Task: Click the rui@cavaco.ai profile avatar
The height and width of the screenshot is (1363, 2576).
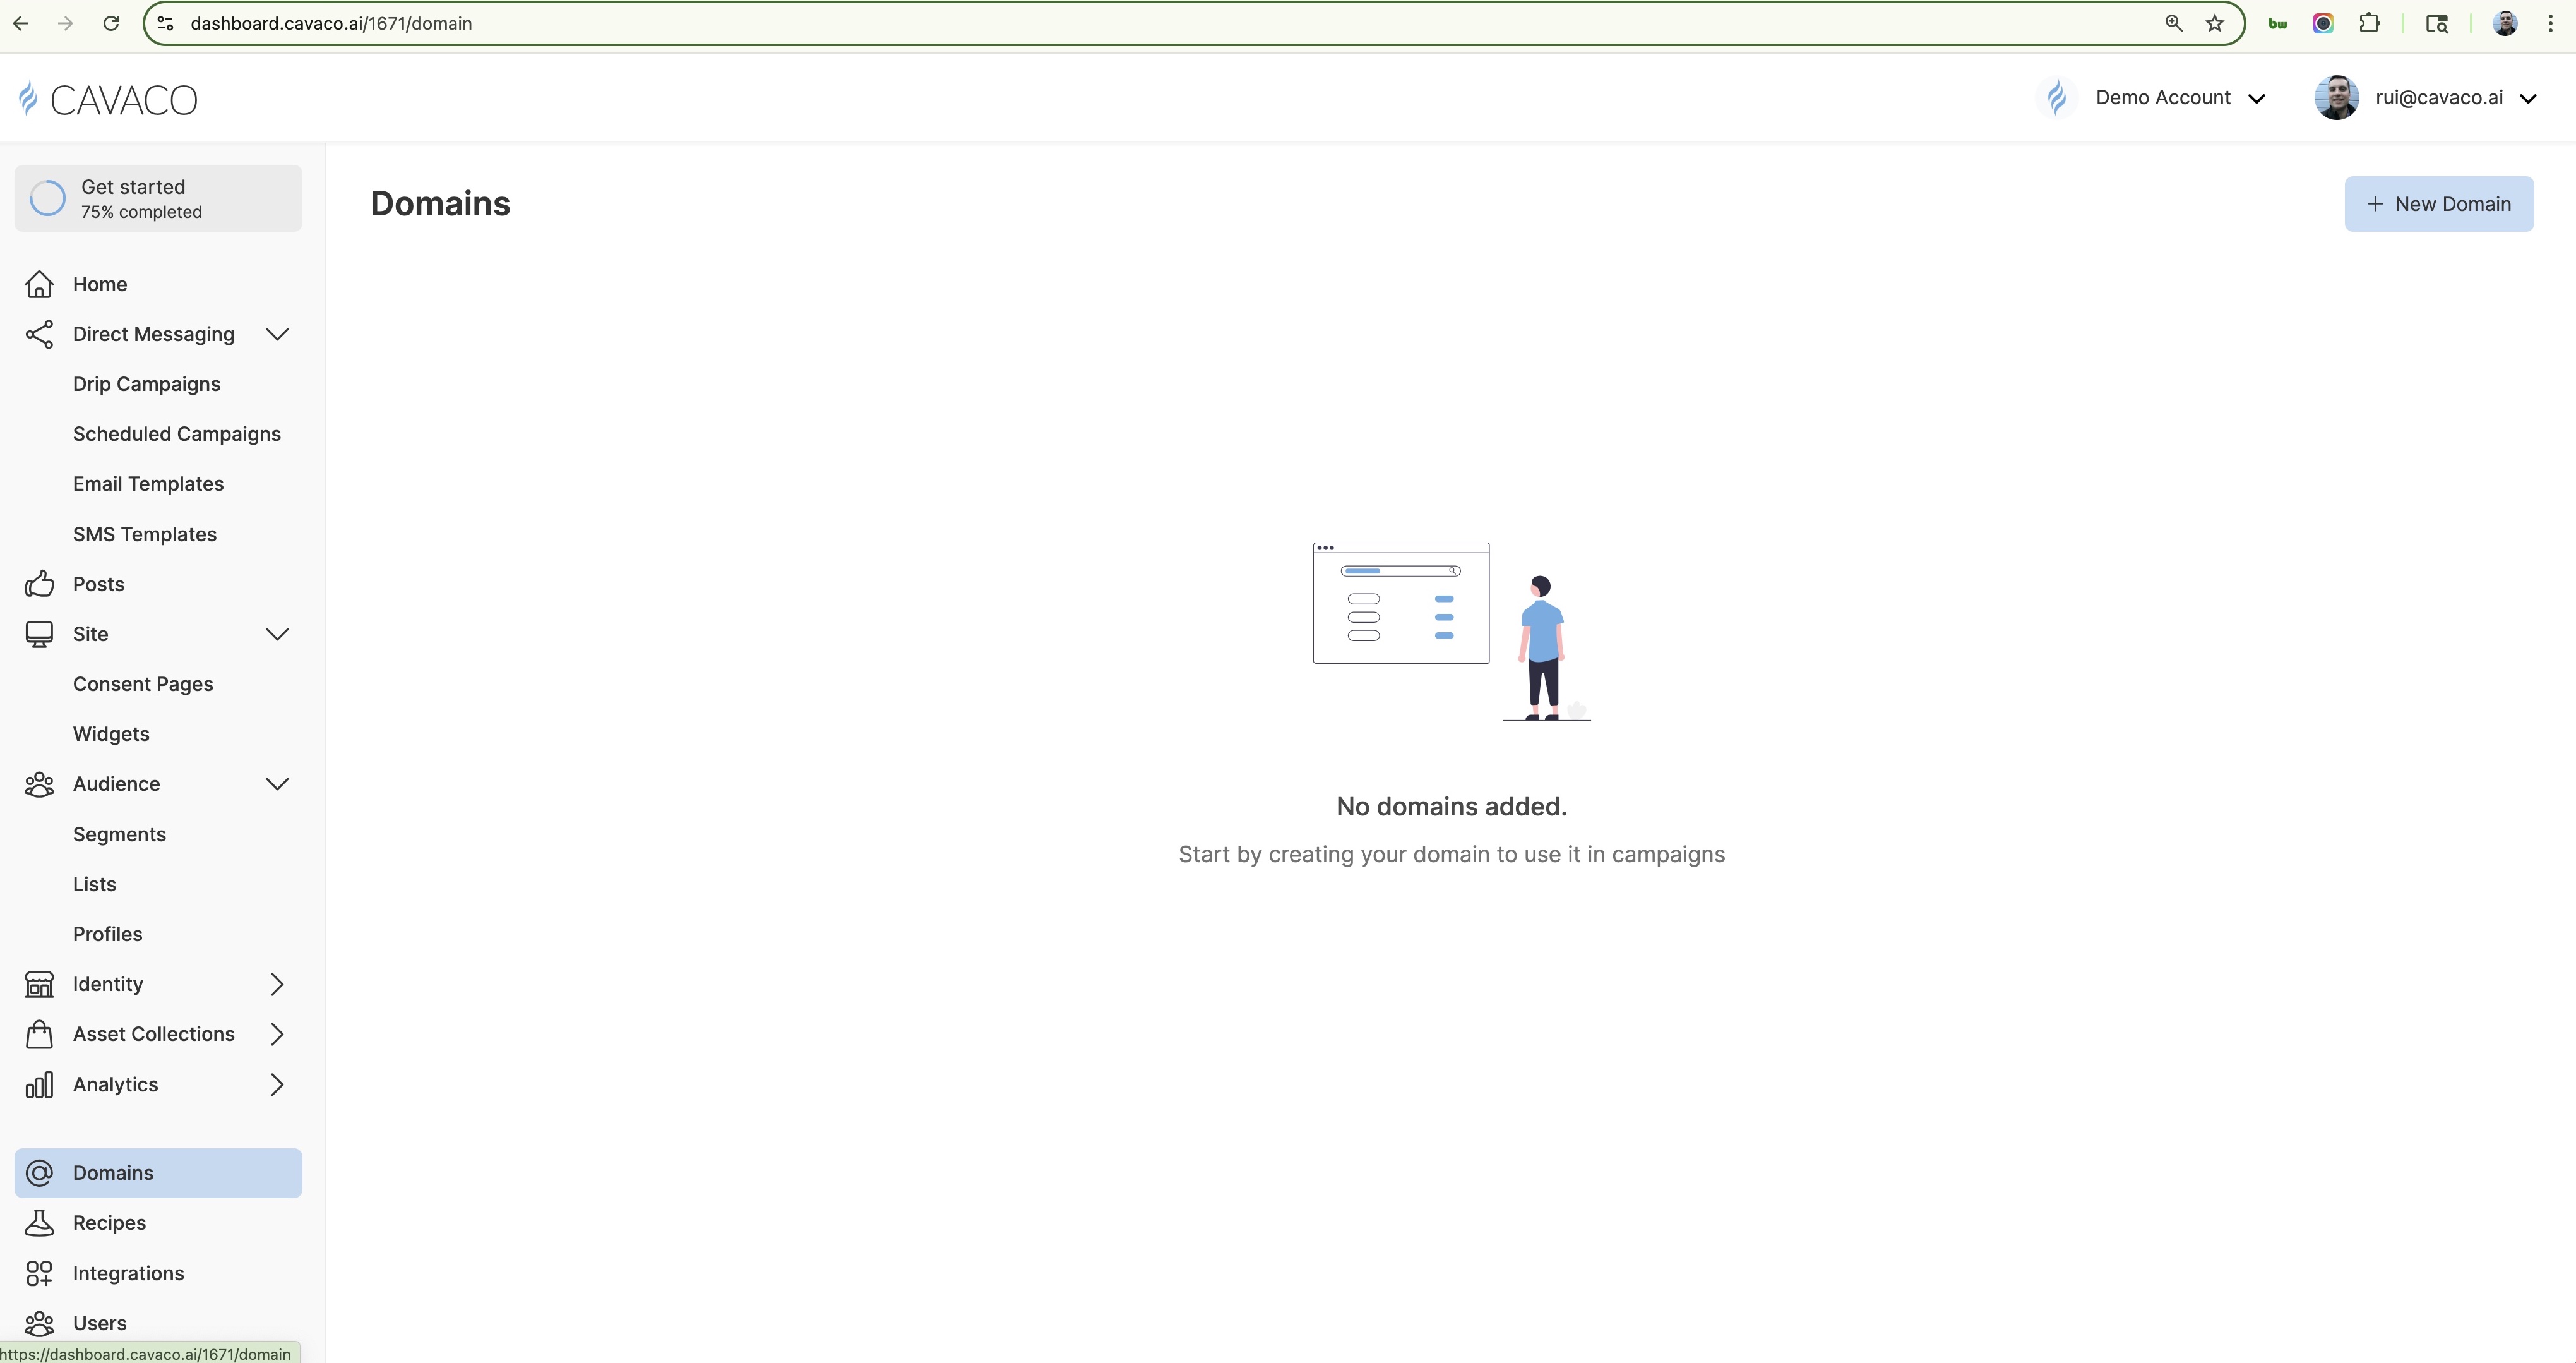Action: point(2336,97)
